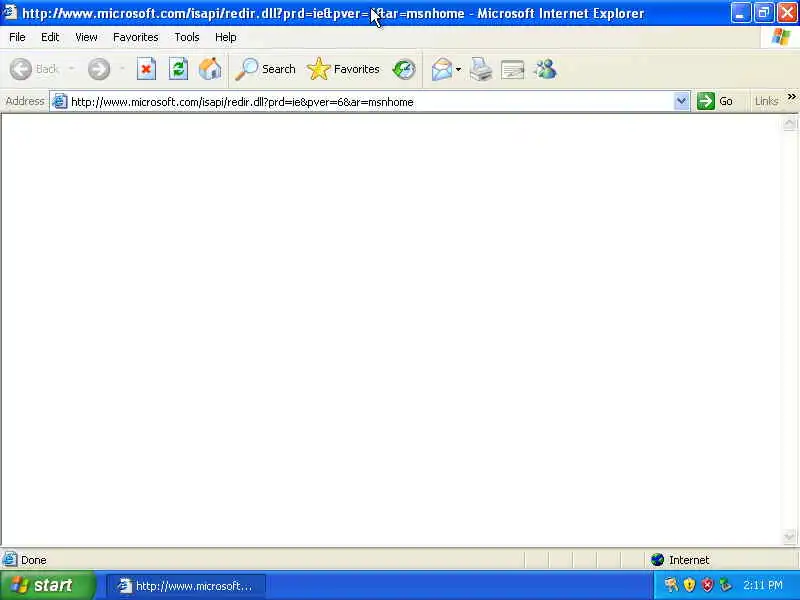Click the Internet security zone label
Screen dimensions: 800x600
(x=689, y=560)
